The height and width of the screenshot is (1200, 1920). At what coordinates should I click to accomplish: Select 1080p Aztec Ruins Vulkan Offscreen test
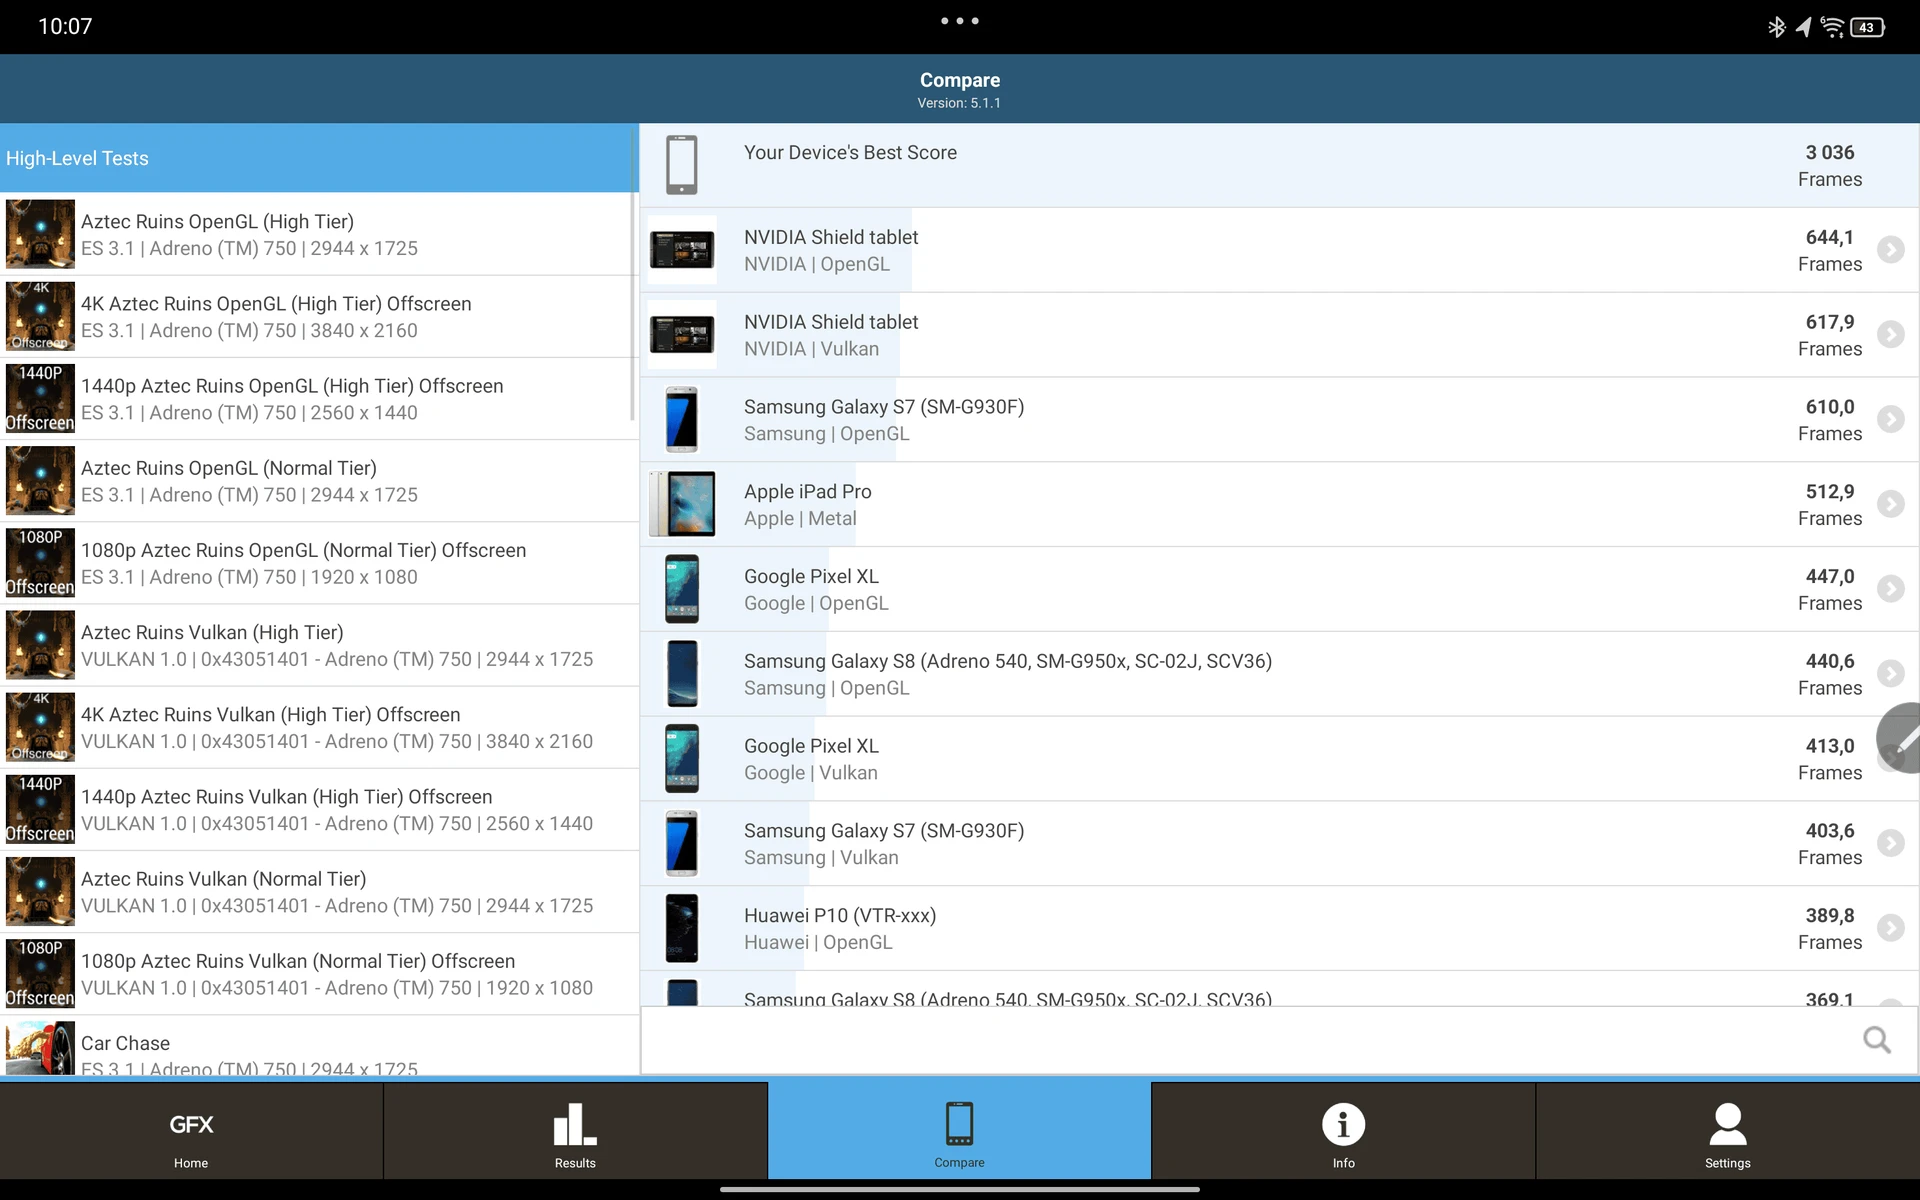pyautogui.click(x=319, y=974)
